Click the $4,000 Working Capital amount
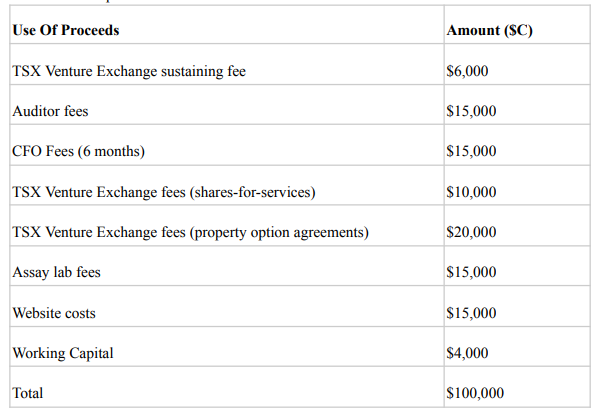 (x=468, y=353)
